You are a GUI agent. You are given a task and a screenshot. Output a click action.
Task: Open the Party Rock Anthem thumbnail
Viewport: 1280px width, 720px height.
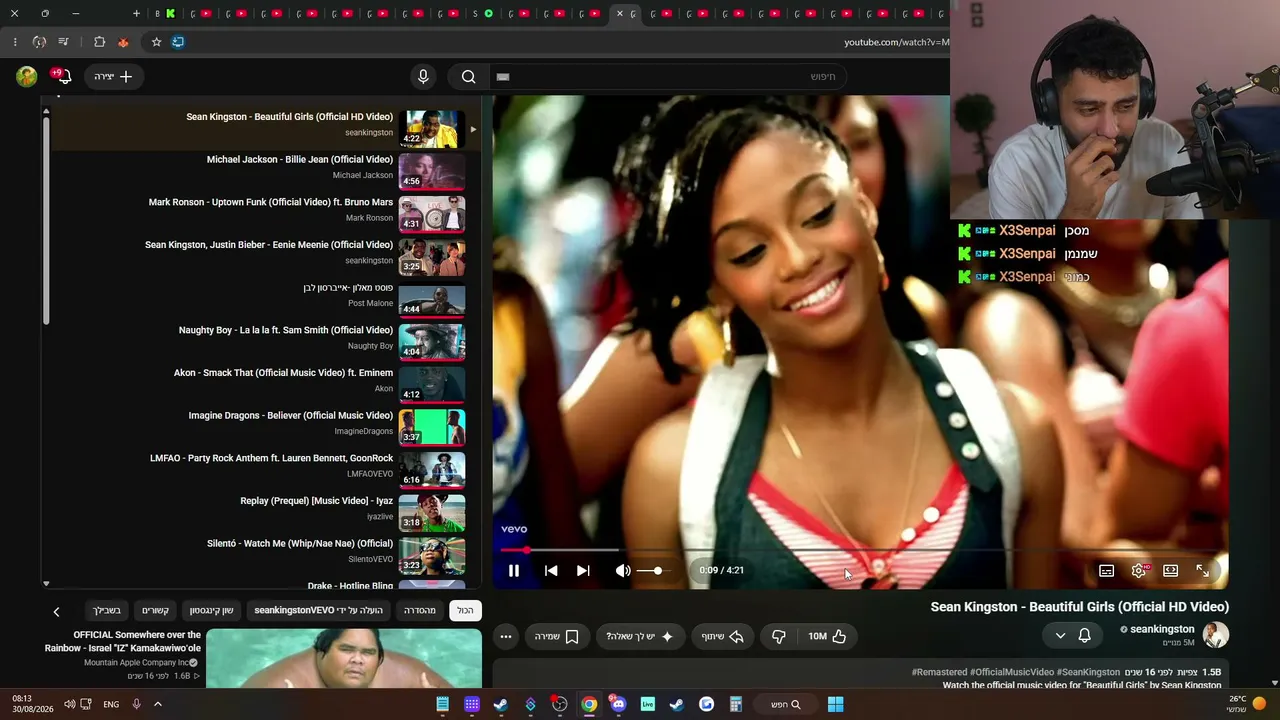tap(432, 470)
